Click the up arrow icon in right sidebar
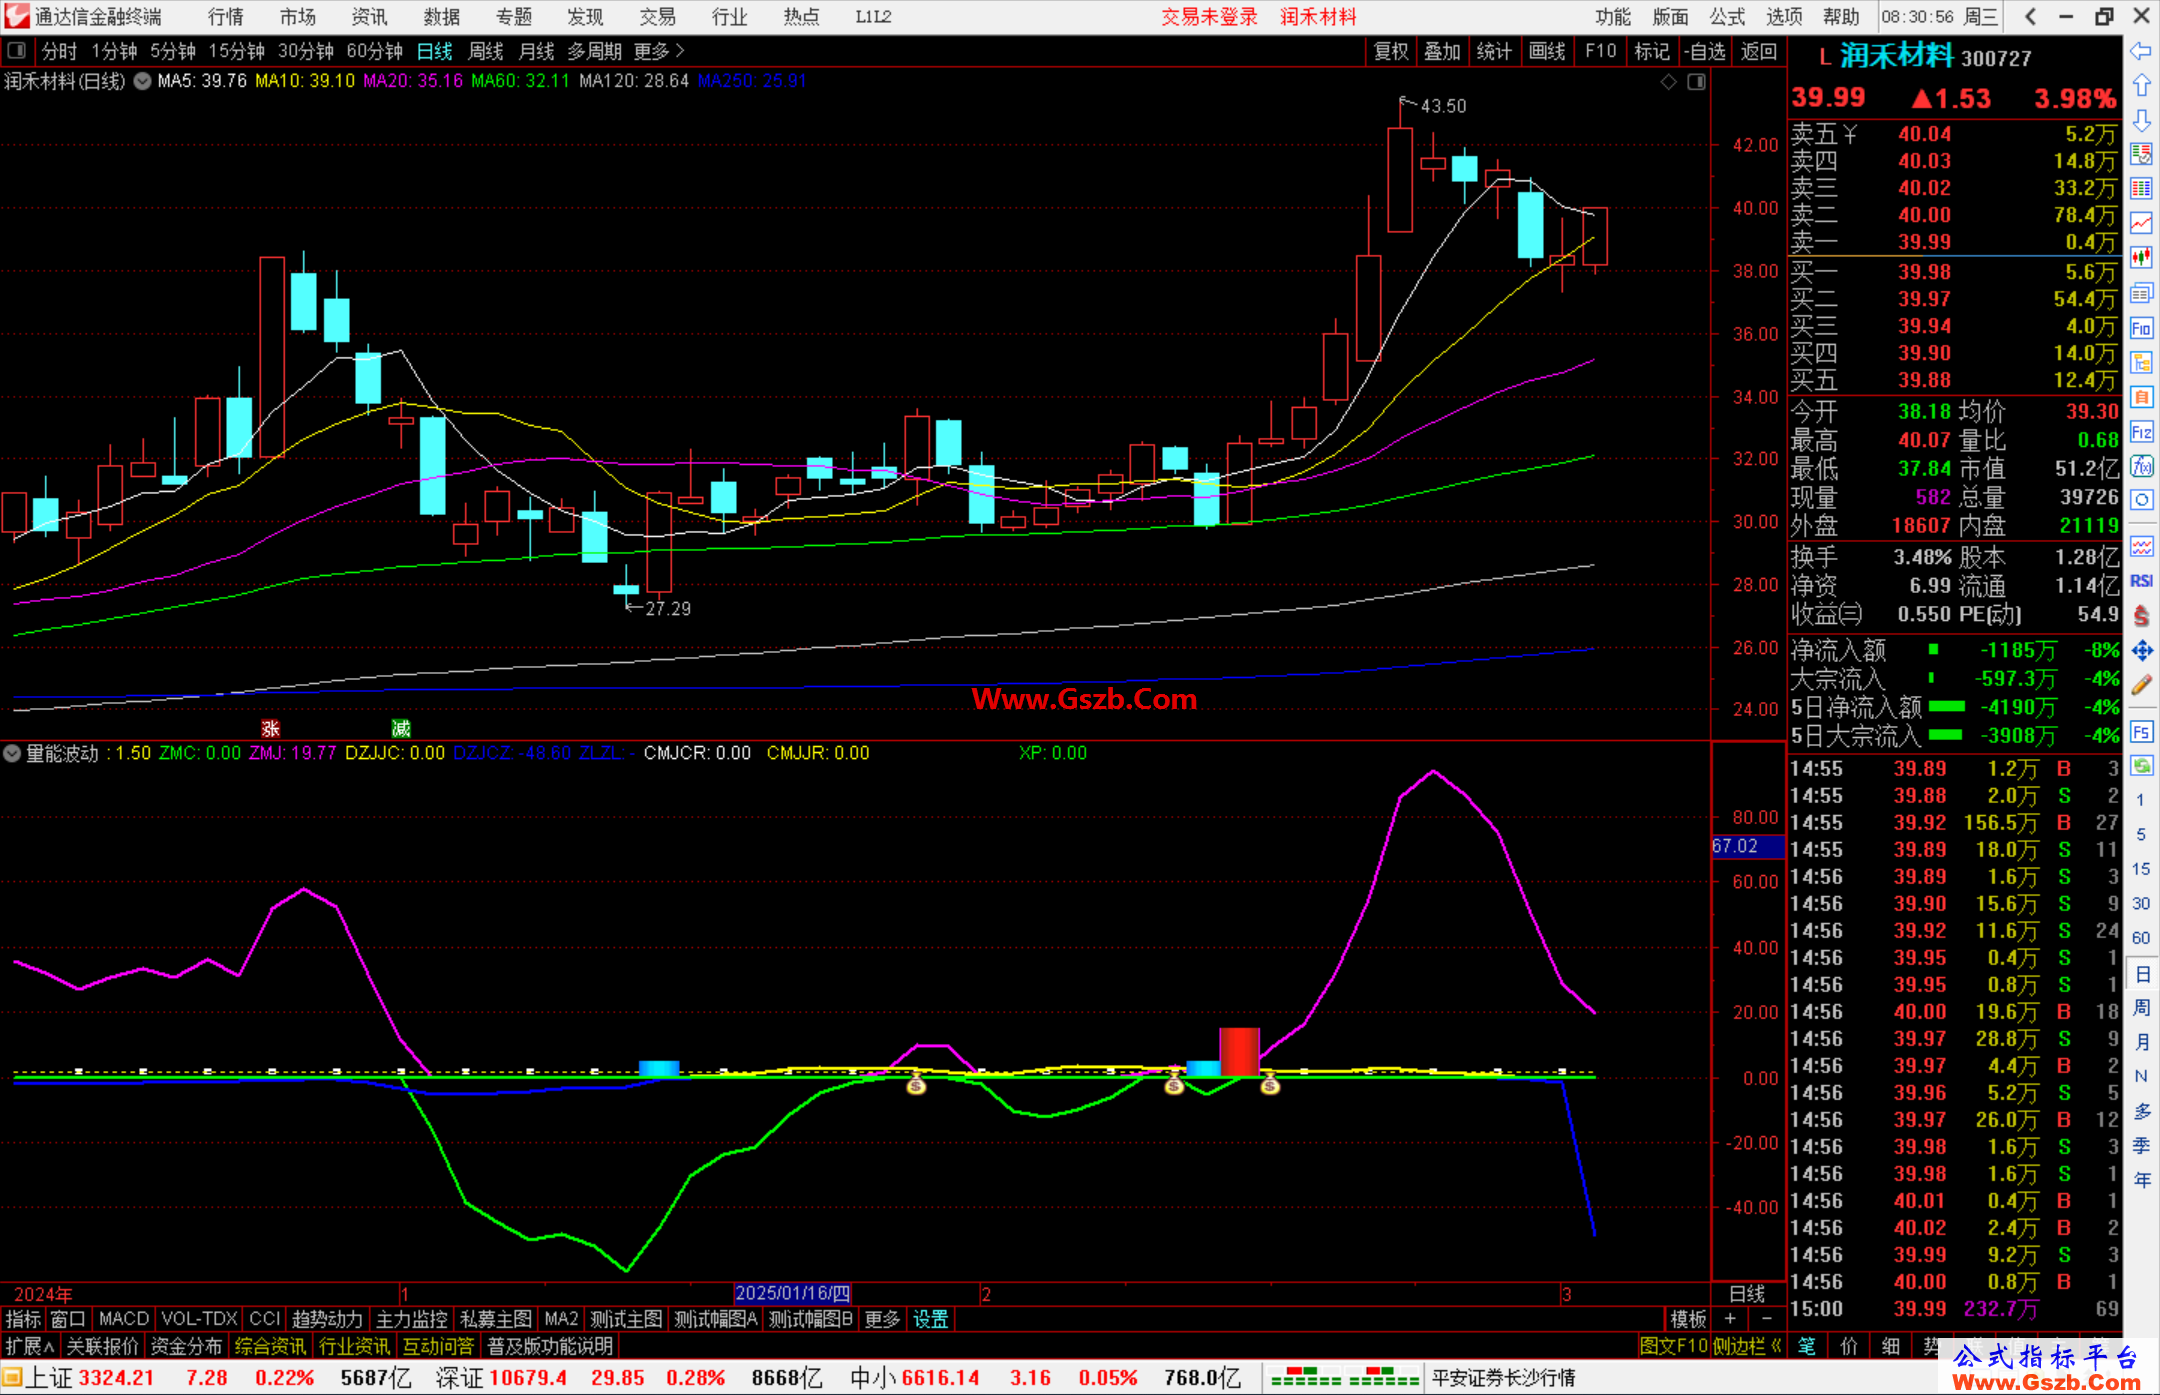Image resolution: width=2160 pixels, height=1395 pixels. [2141, 86]
